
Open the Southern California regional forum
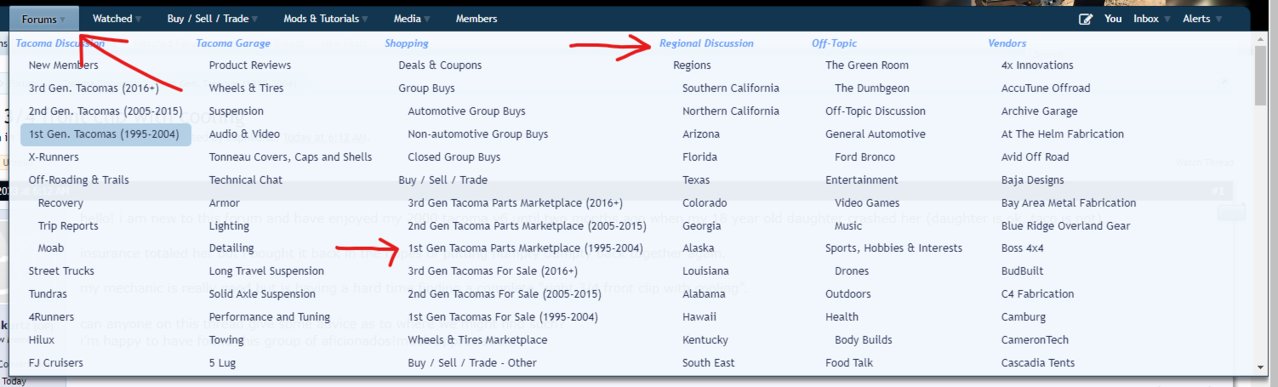(730, 88)
